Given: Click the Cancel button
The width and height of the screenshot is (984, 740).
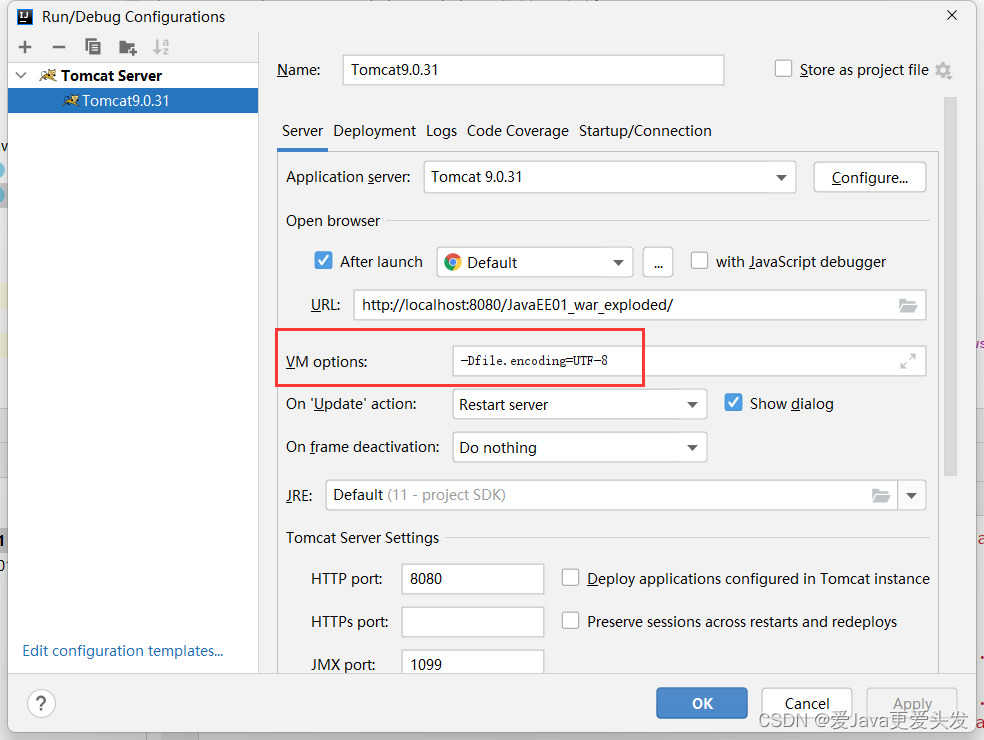Looking at the screenshot, I should click(x=806, y=704).
